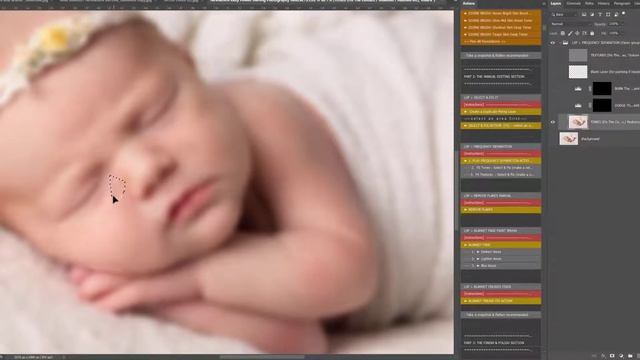Select the Actions panel tab
The image size is (640, 360).
point(469,3)
